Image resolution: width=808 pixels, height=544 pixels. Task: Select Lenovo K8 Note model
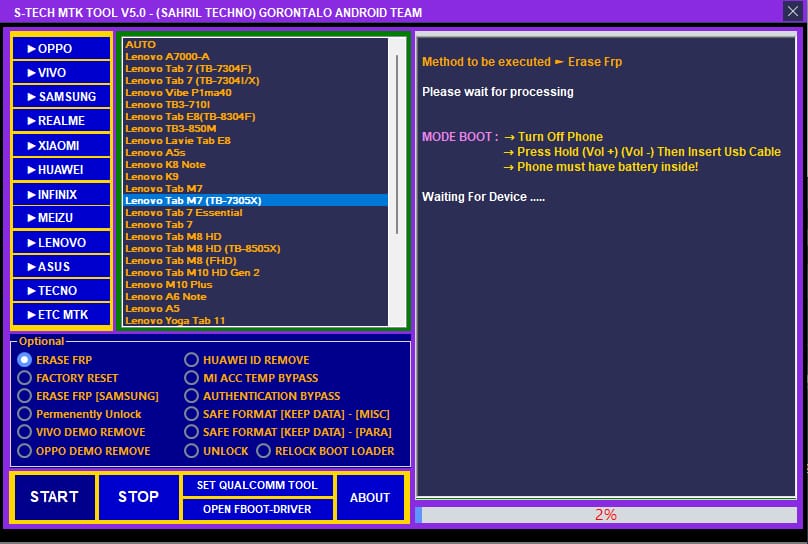coord(256,164)
